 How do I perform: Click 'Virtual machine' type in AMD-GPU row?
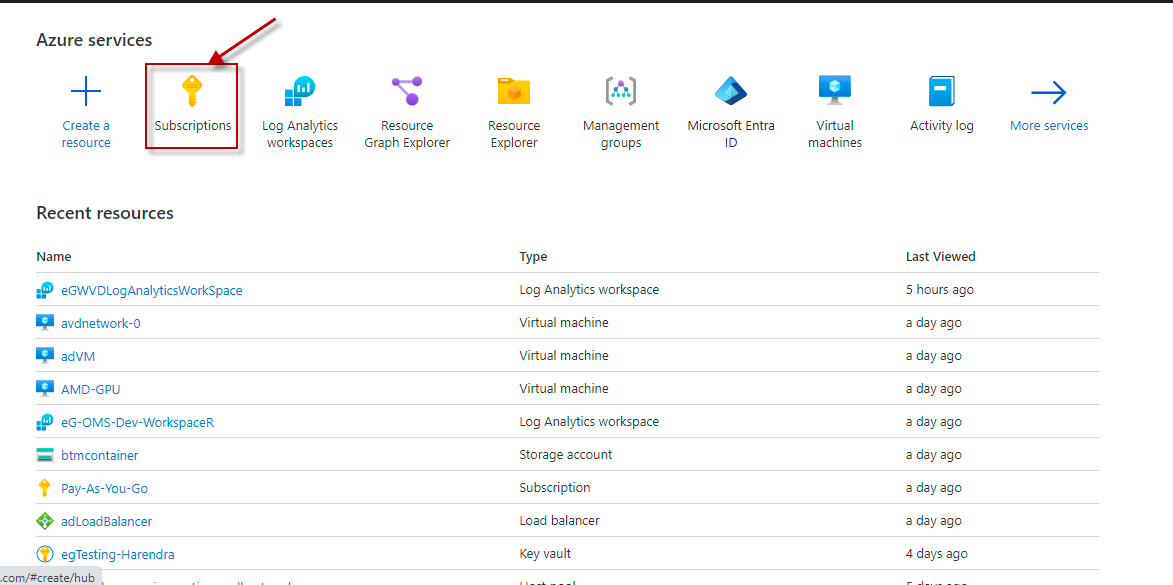tap(564, 389)
